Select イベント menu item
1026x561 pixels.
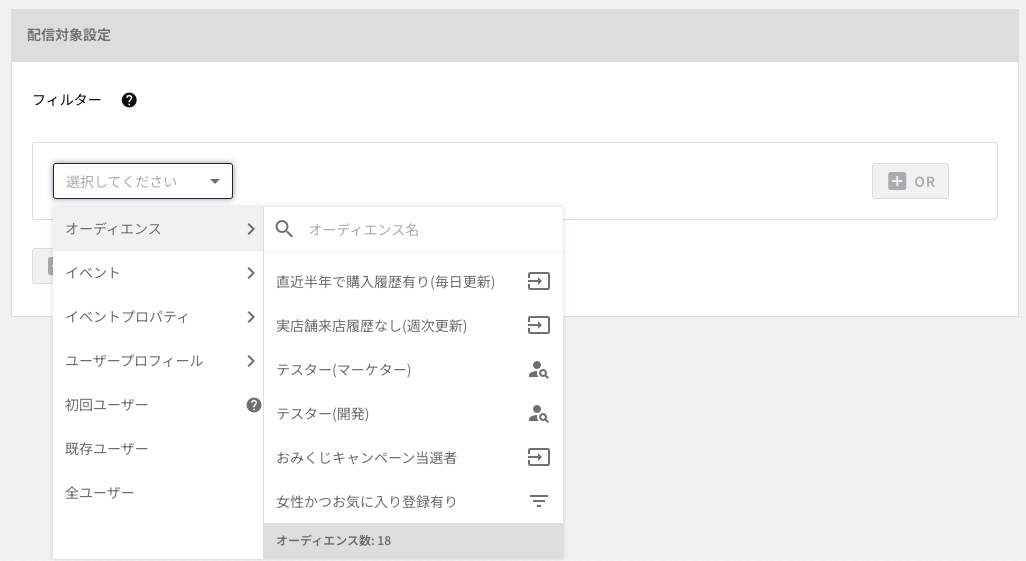pos(158,273)
